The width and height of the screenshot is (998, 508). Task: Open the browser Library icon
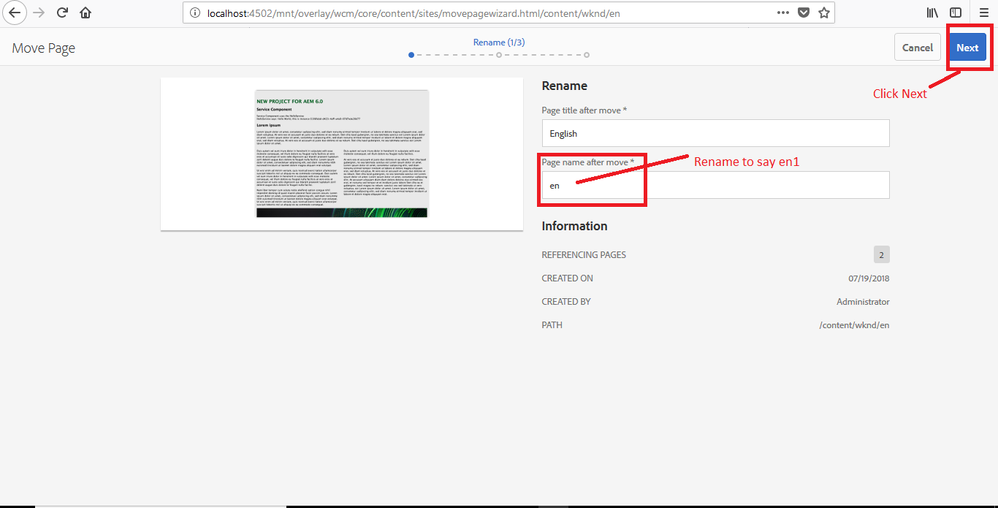click(x=932, y=13)
